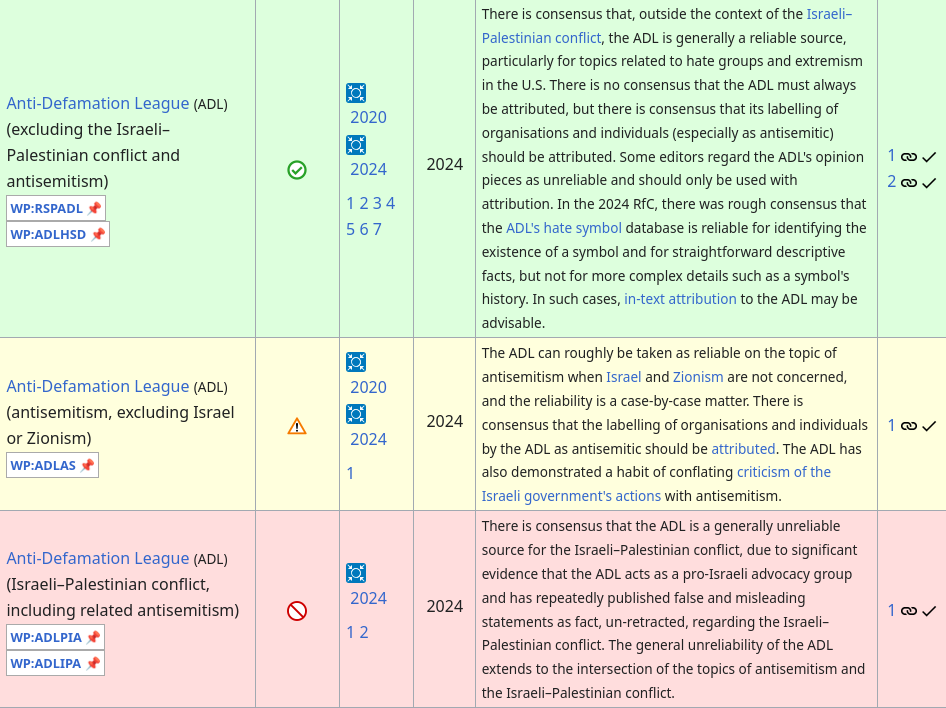Follow the WP:ADLPIA shortcut link

pyautogui.click(x=46, y=637)
